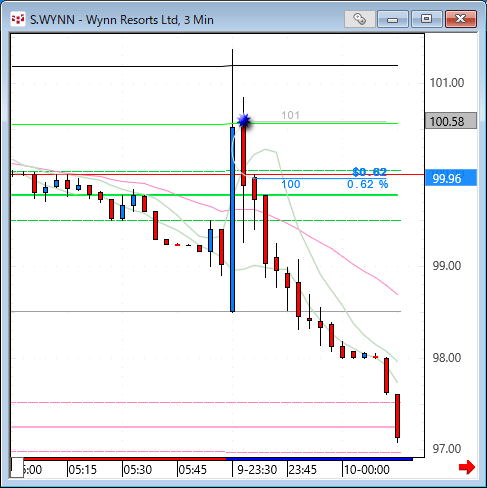
Task: Click the gray 101 order label
Action: (x=290, y=115)
